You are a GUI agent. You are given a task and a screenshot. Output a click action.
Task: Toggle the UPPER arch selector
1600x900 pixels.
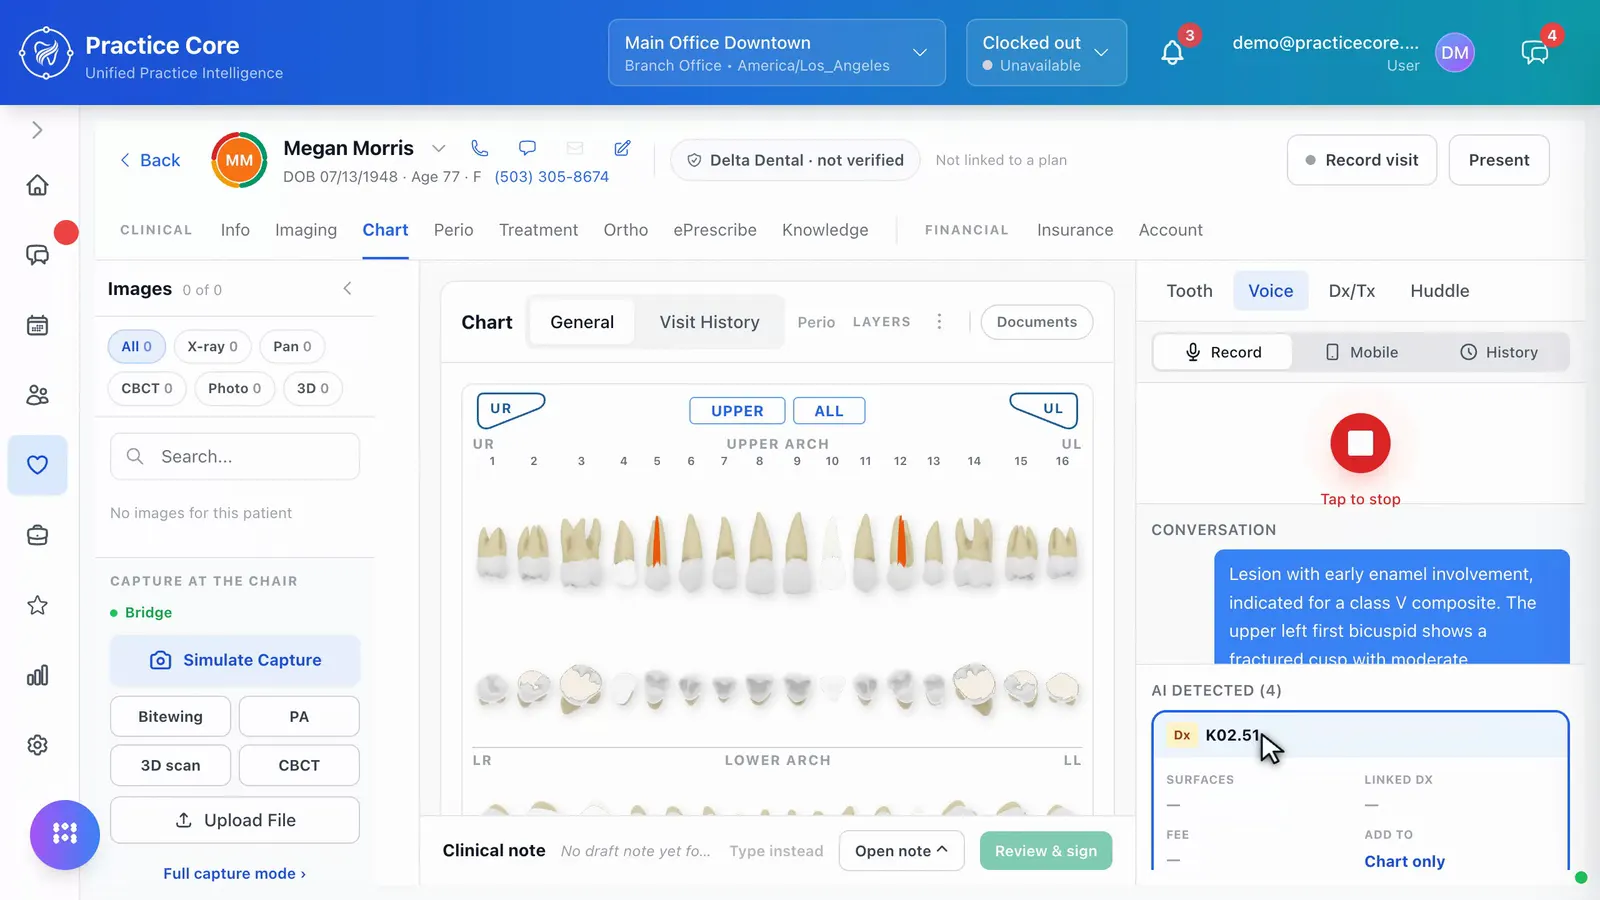[737, 411]
